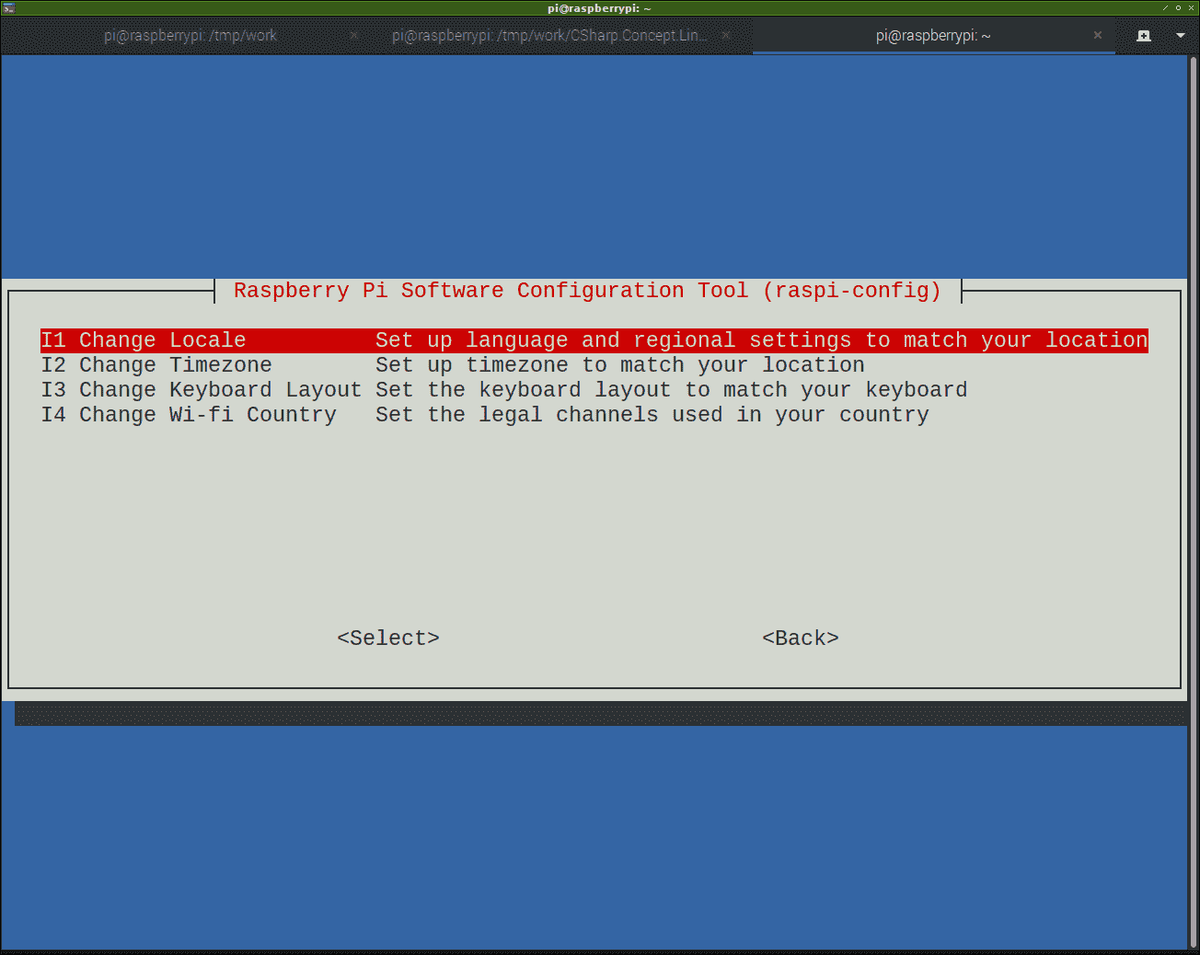Click 'Set the keyboard layout to match your keyboard'

(671, 390)
